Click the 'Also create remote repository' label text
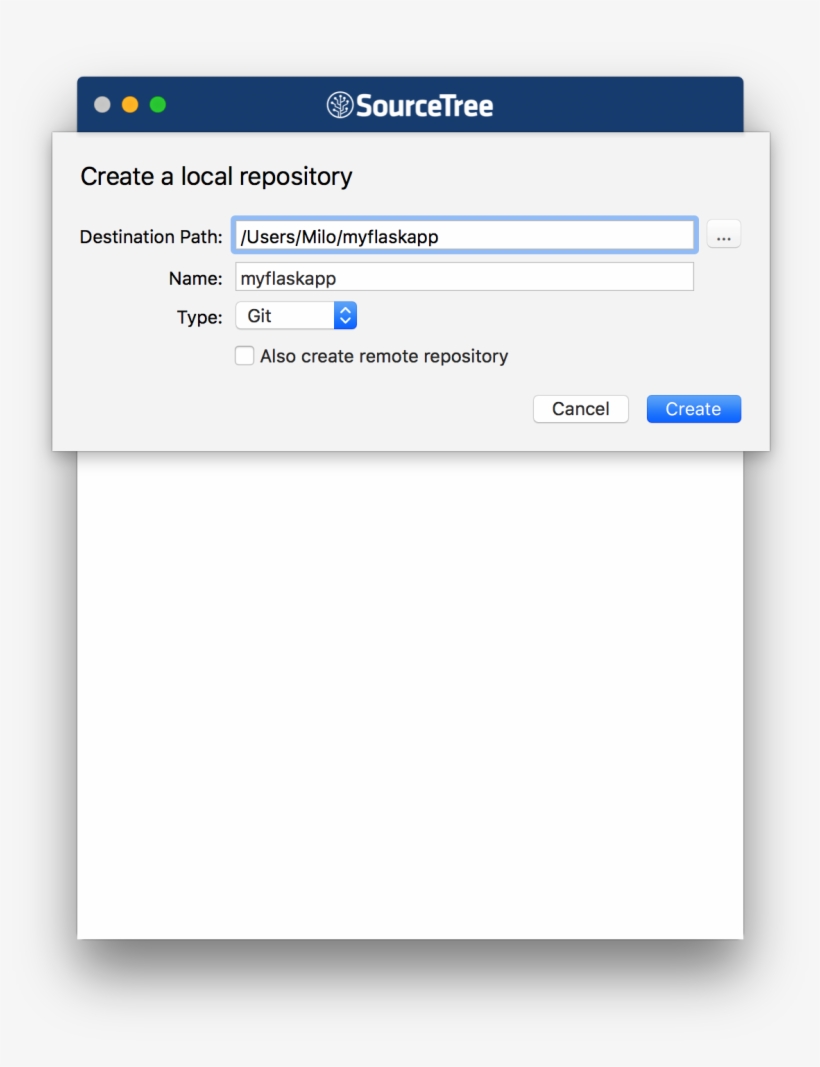820x1067 pixels. click(384, 357)
